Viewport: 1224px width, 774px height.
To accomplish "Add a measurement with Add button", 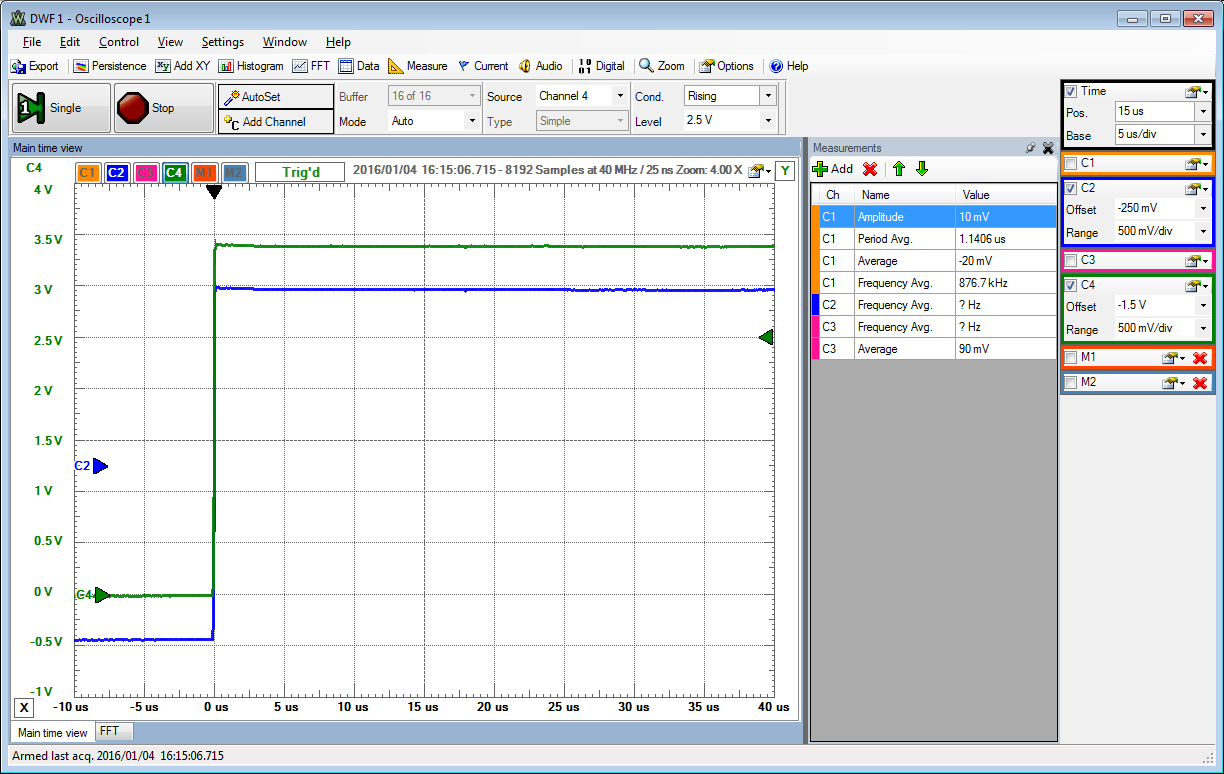I will [x=833, y=169].
